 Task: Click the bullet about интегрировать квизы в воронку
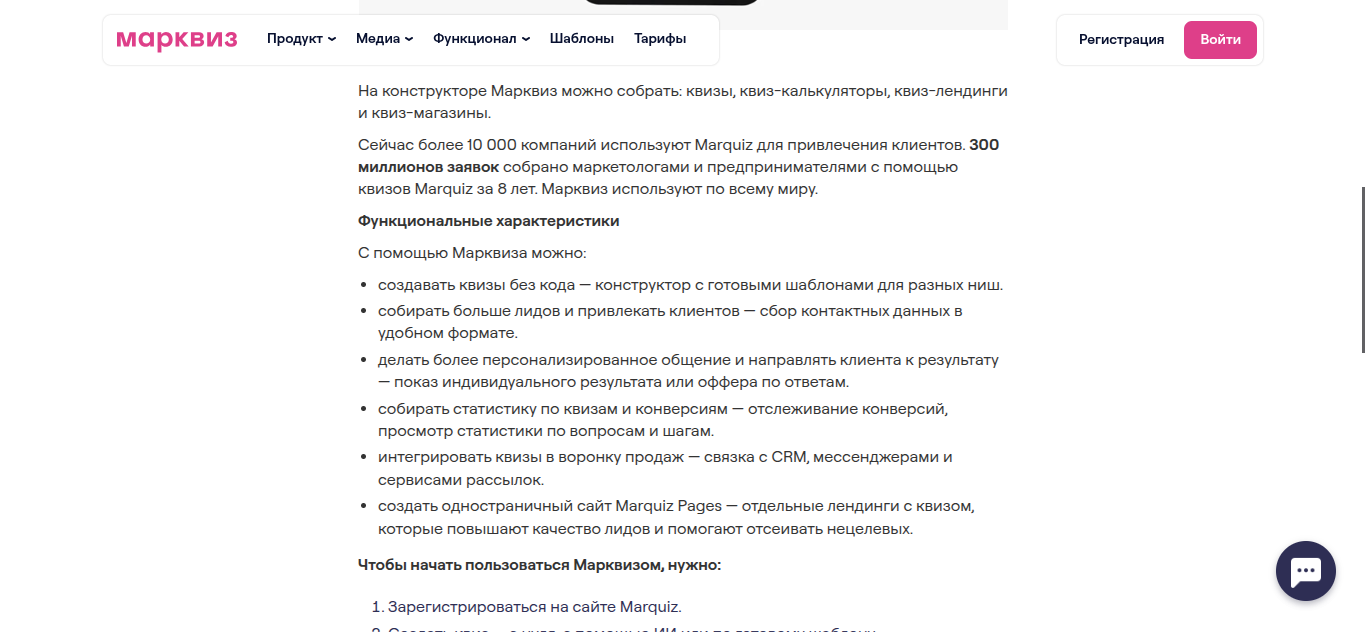(x=664, y=468)
